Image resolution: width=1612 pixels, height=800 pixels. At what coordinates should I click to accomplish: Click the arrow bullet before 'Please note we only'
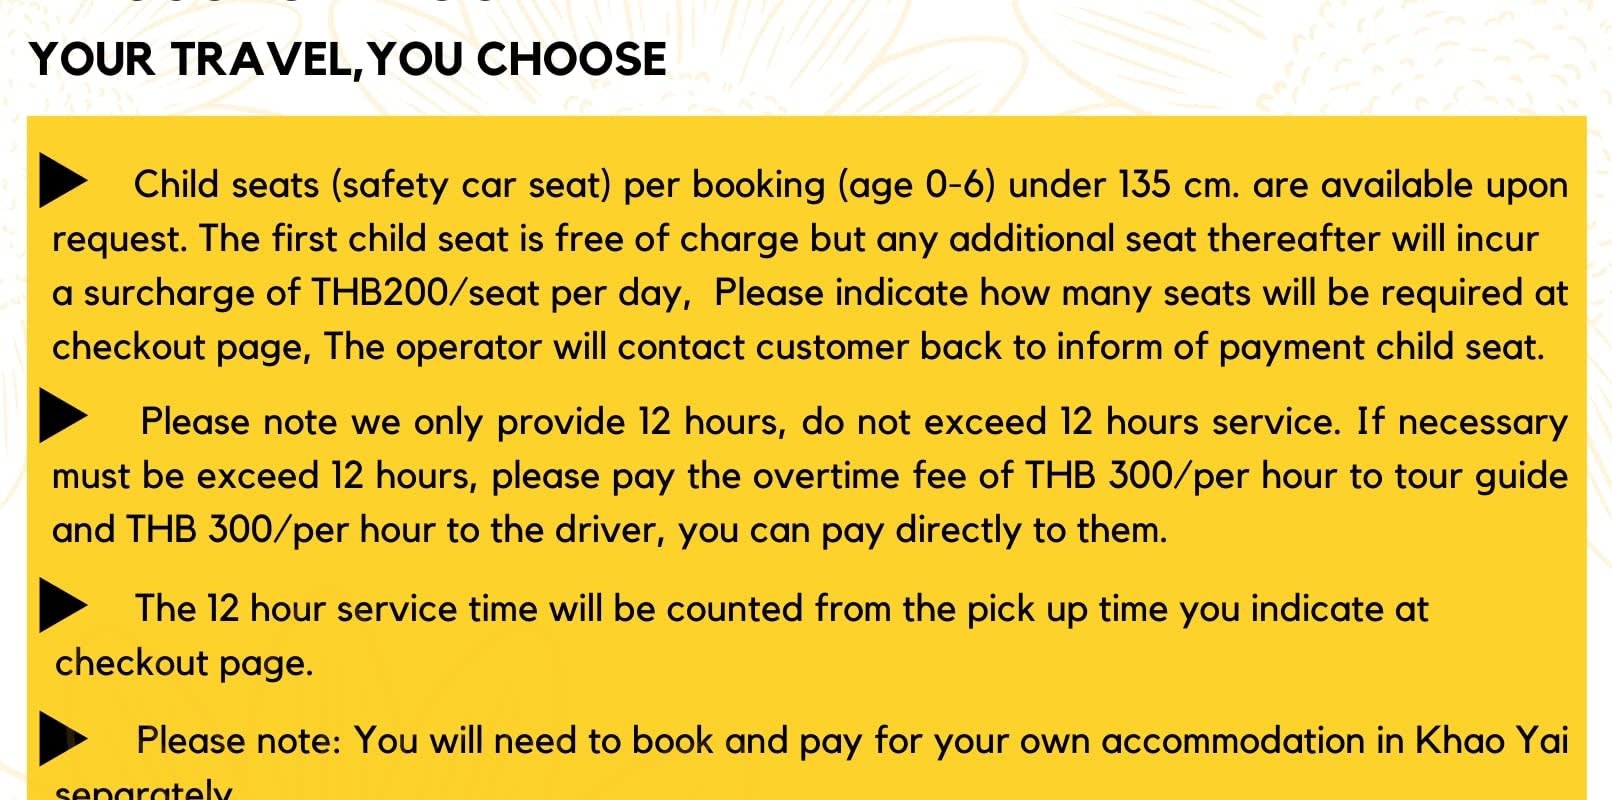[x=62, y=419]
